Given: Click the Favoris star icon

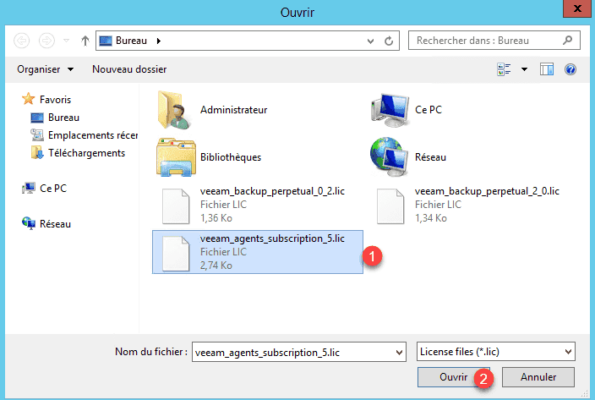Looking at the screenshot, I should (x=28, y=99).
